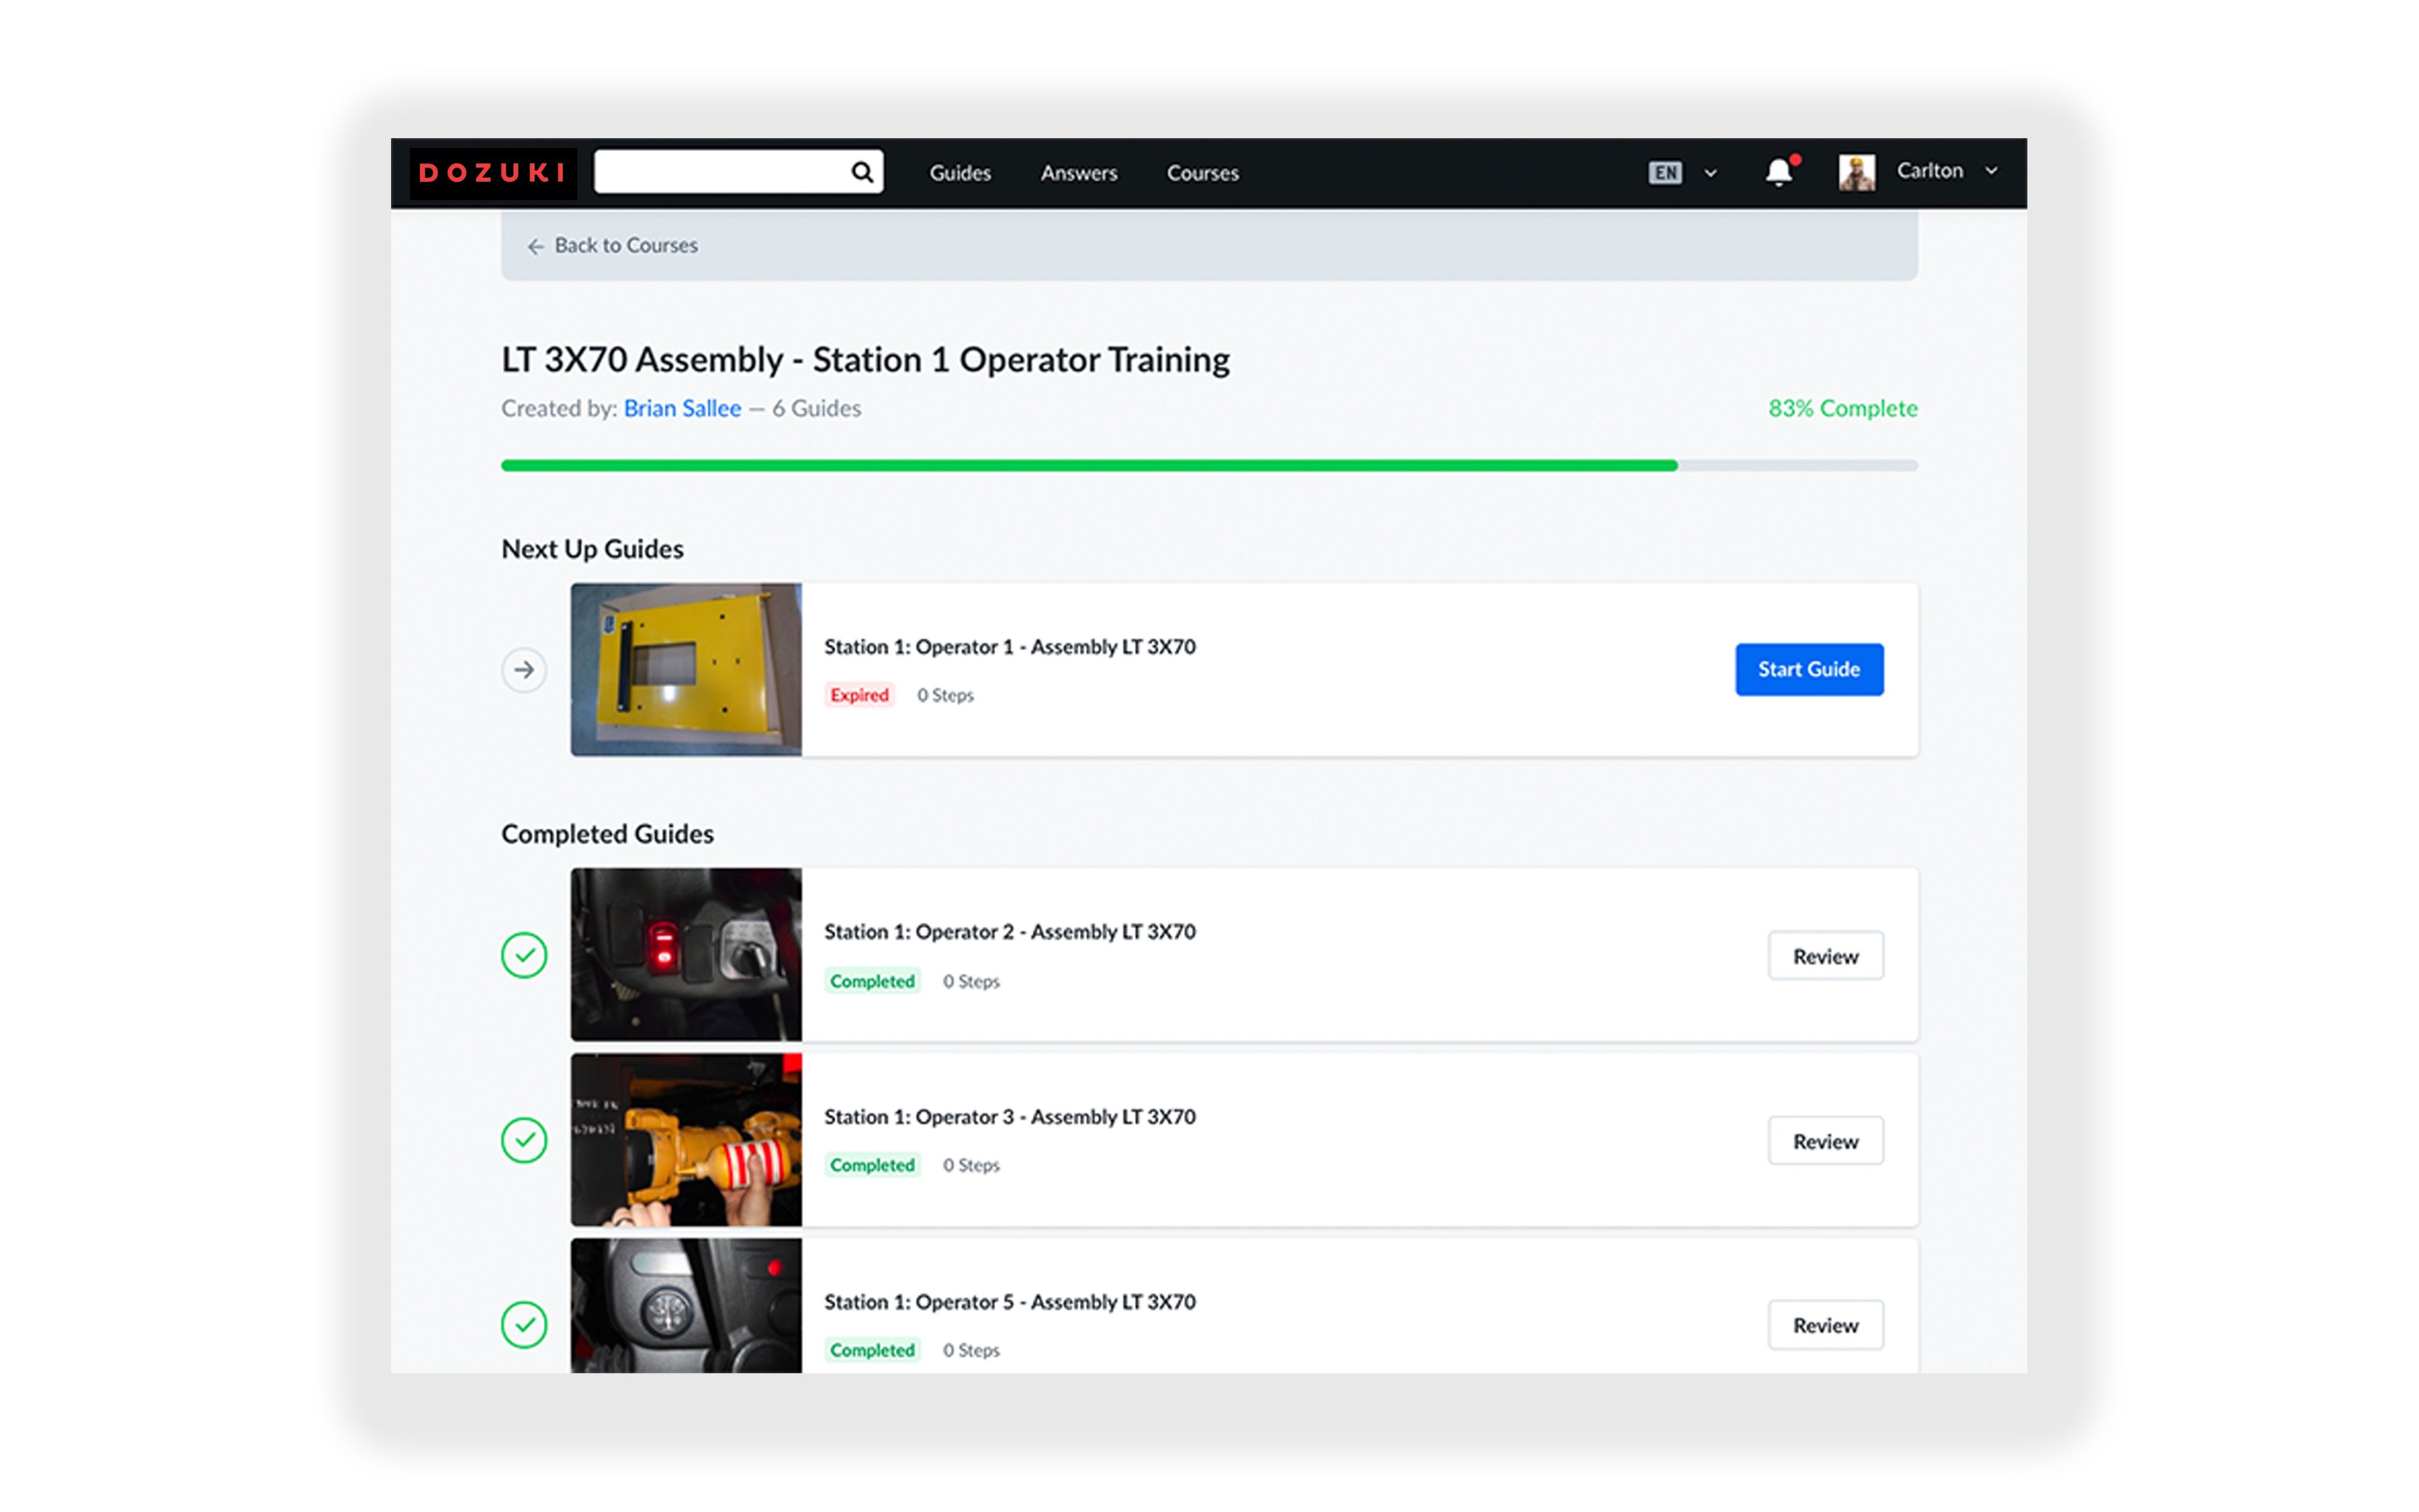Open the Guides menu
The height and width of the screenshot is (1512, 2419).
960,173
